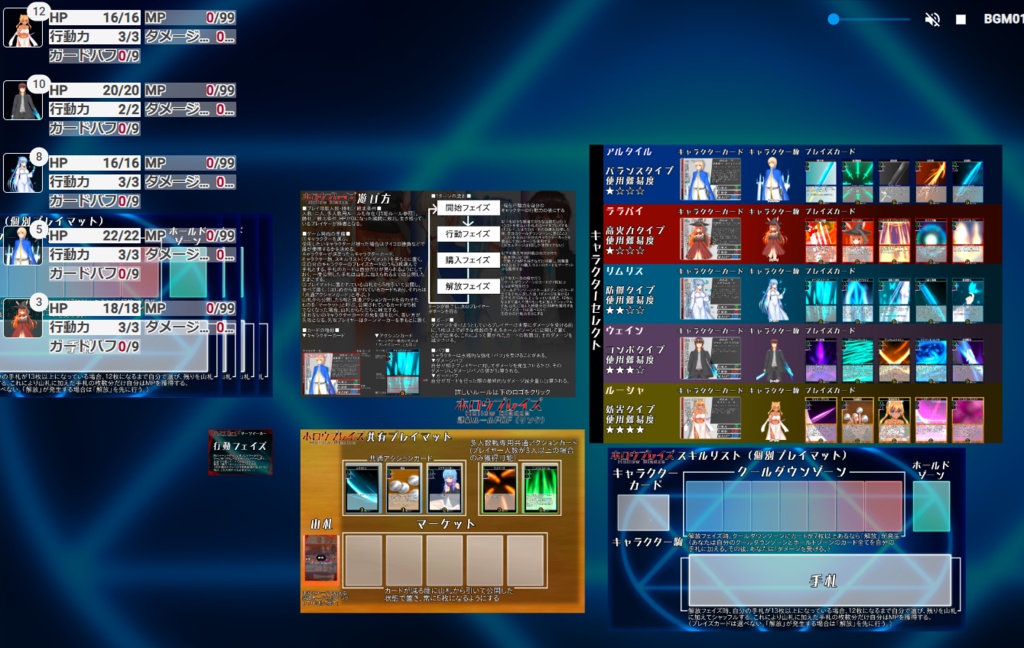Click the 手札 hand area
Image resolution: width=1024 pixels, height=648 pixels.
(x=820, y=580)
